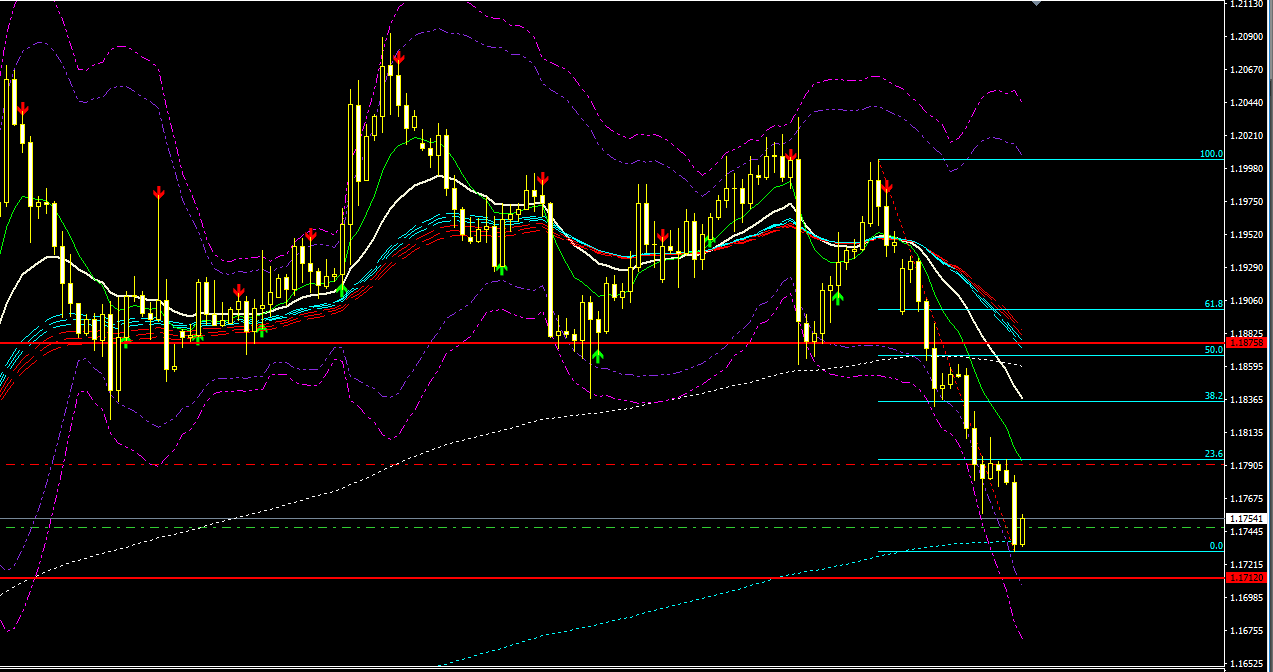Click the red down arrow at the Fibonacci 100.0 swing high

click(x=886, y=186)
